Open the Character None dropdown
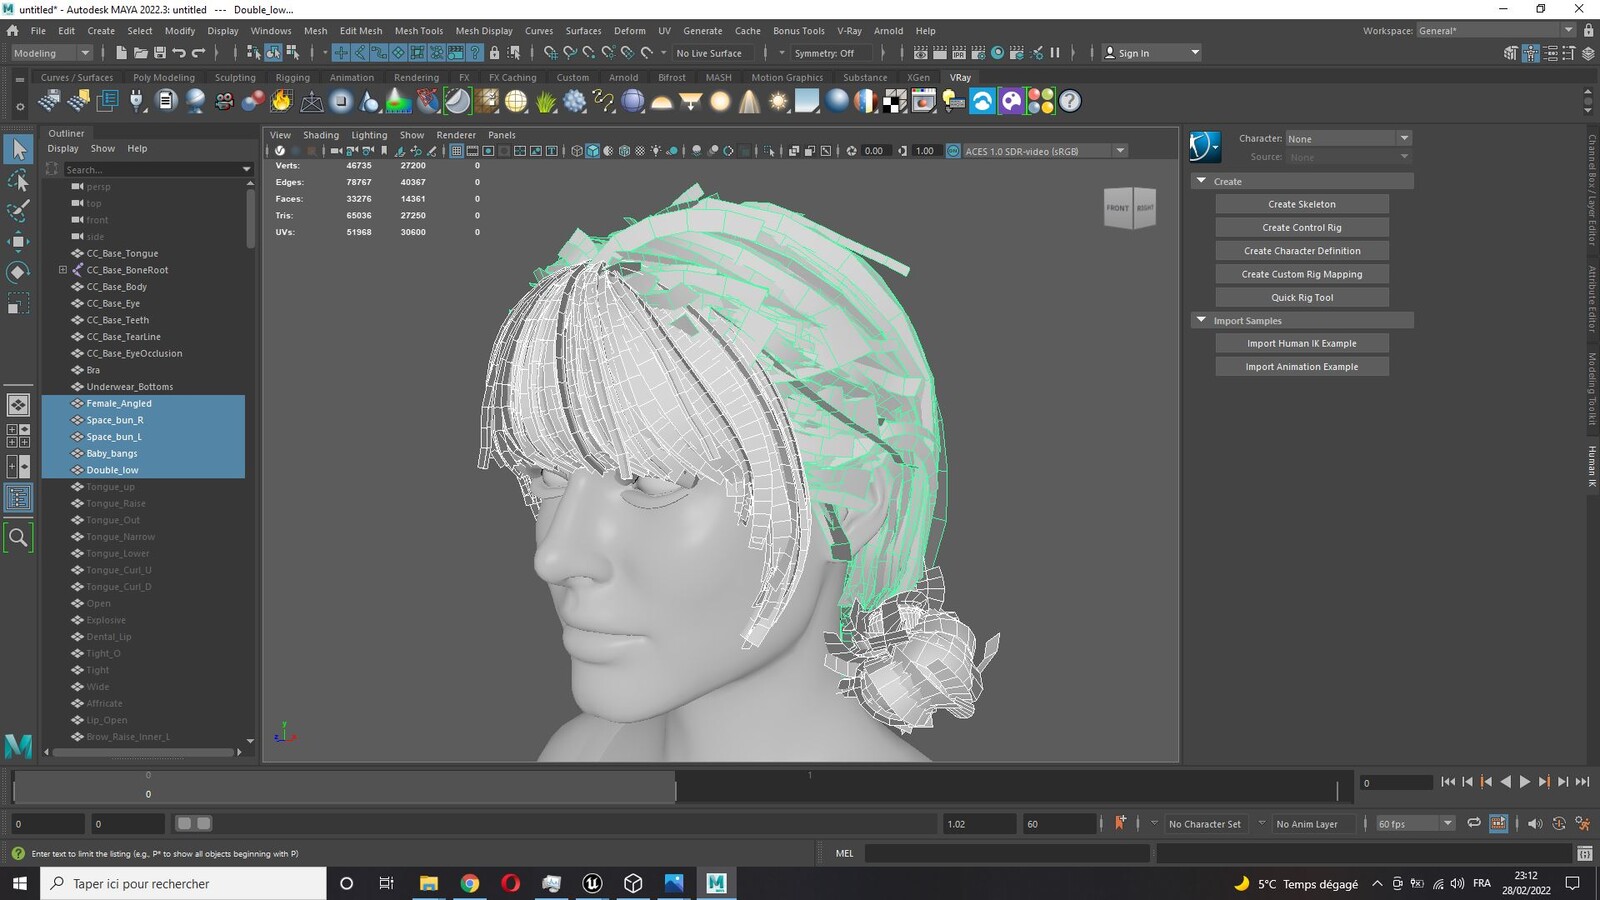 coord(1348,138)
